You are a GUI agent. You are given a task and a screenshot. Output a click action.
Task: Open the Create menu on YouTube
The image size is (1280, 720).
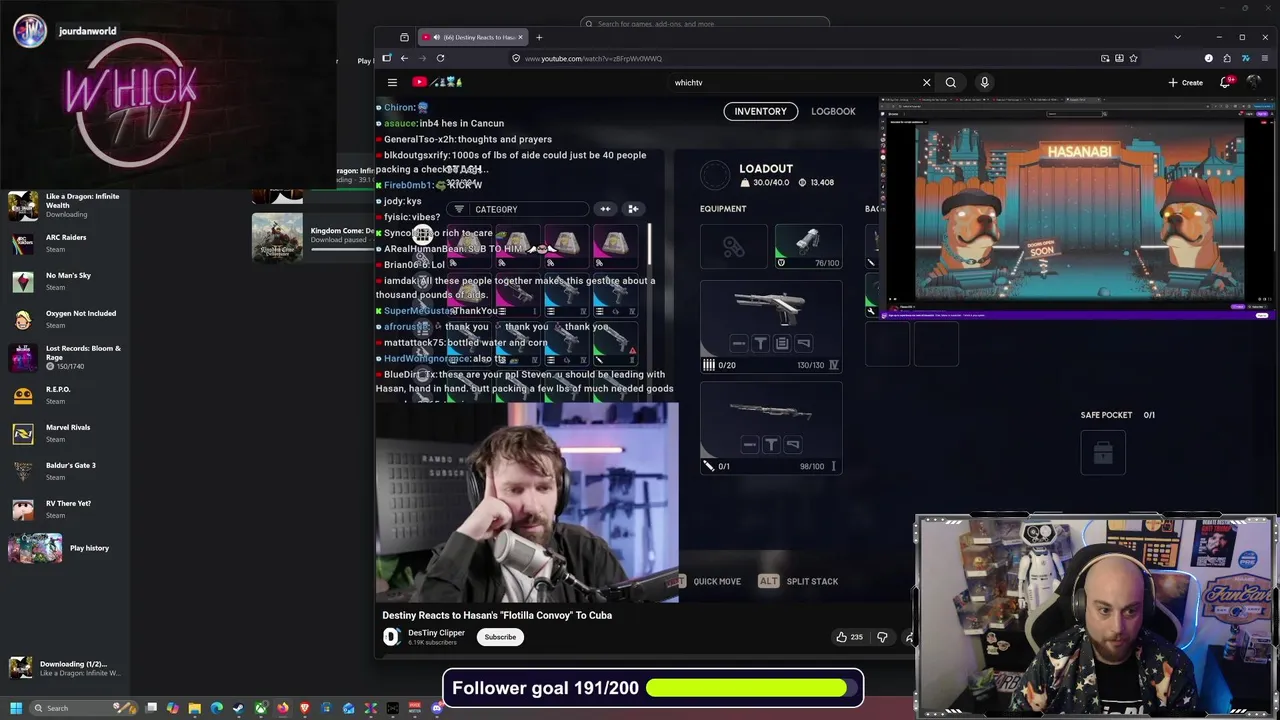1186,82
